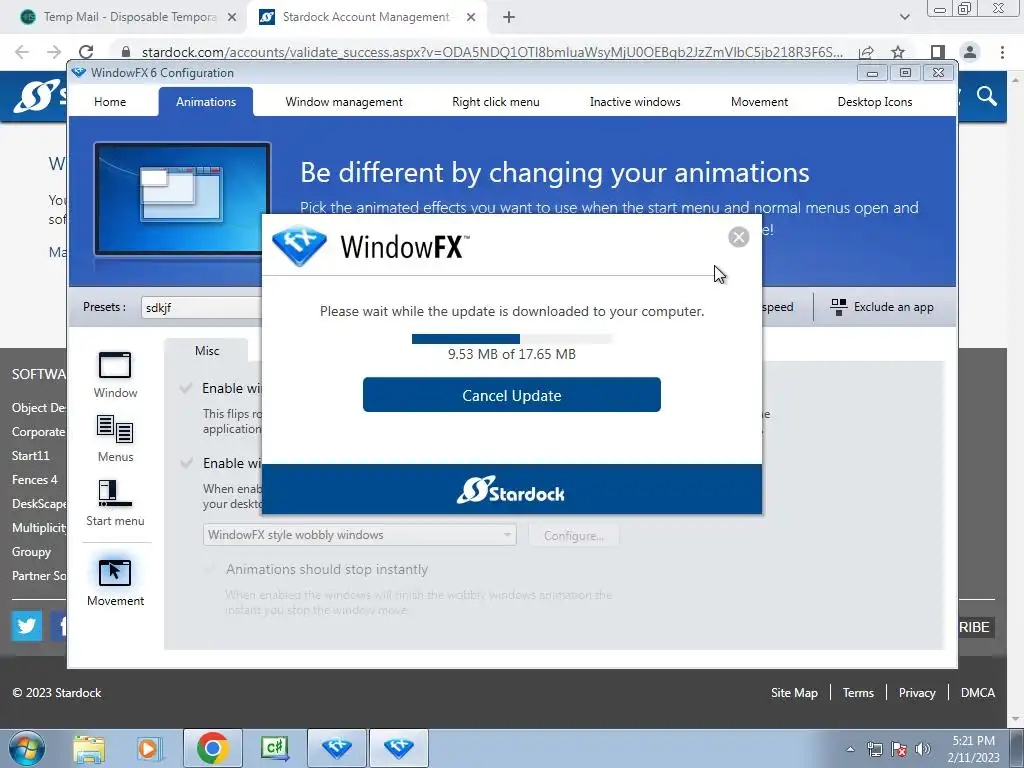Open Start11 link in Software list
1024x768 pixels.
[x=31, y=456]
